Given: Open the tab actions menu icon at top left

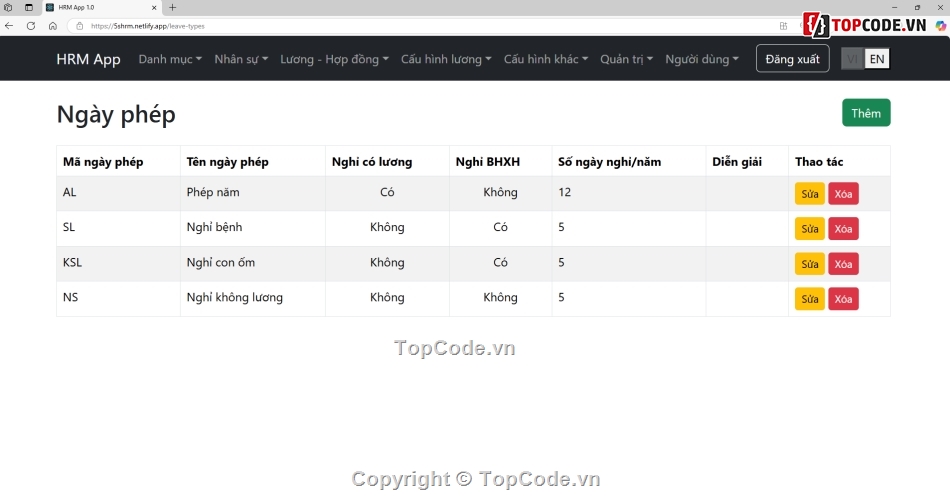Looking at the screenshot, I should tap(28, 7).
